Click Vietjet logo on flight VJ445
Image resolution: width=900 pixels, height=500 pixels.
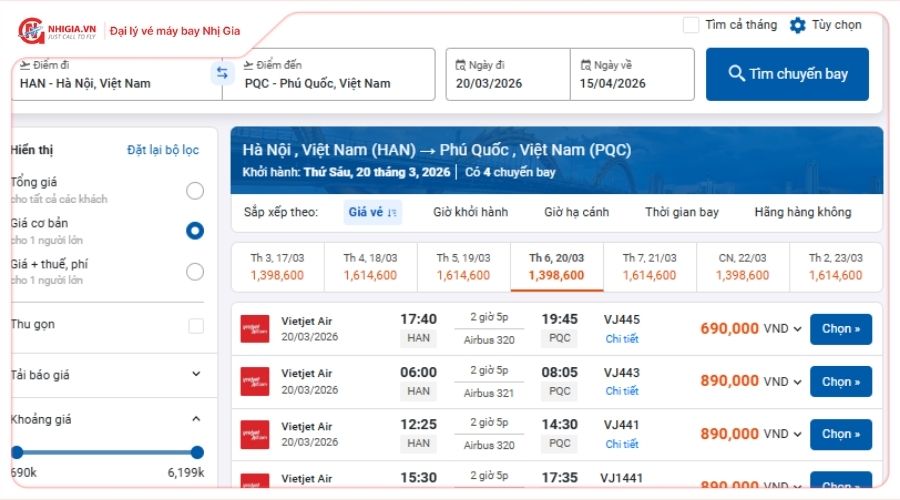pyautogui.click(x=255, y=329)
